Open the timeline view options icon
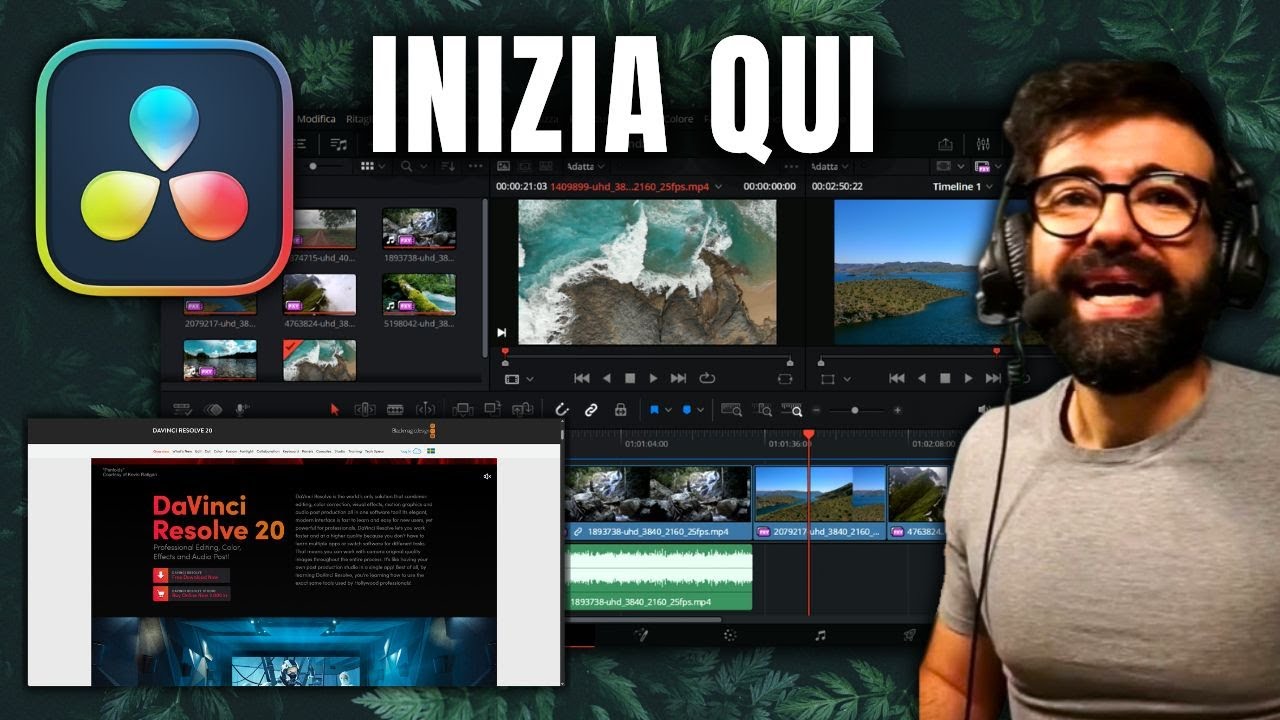The height and width of the screenshot is (720, 1280). click(182, 409)
